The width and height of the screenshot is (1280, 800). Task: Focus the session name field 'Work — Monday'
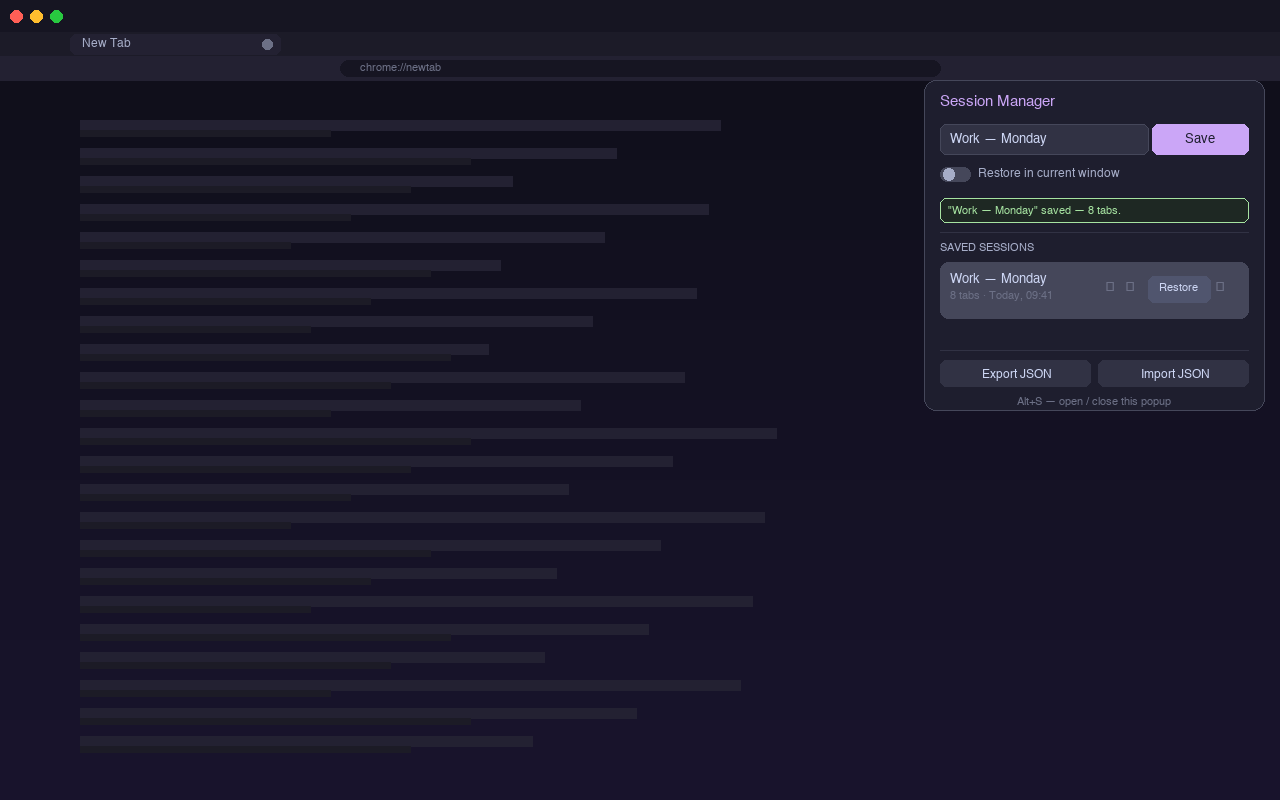pyautogui.click(x=1044, y=139)
